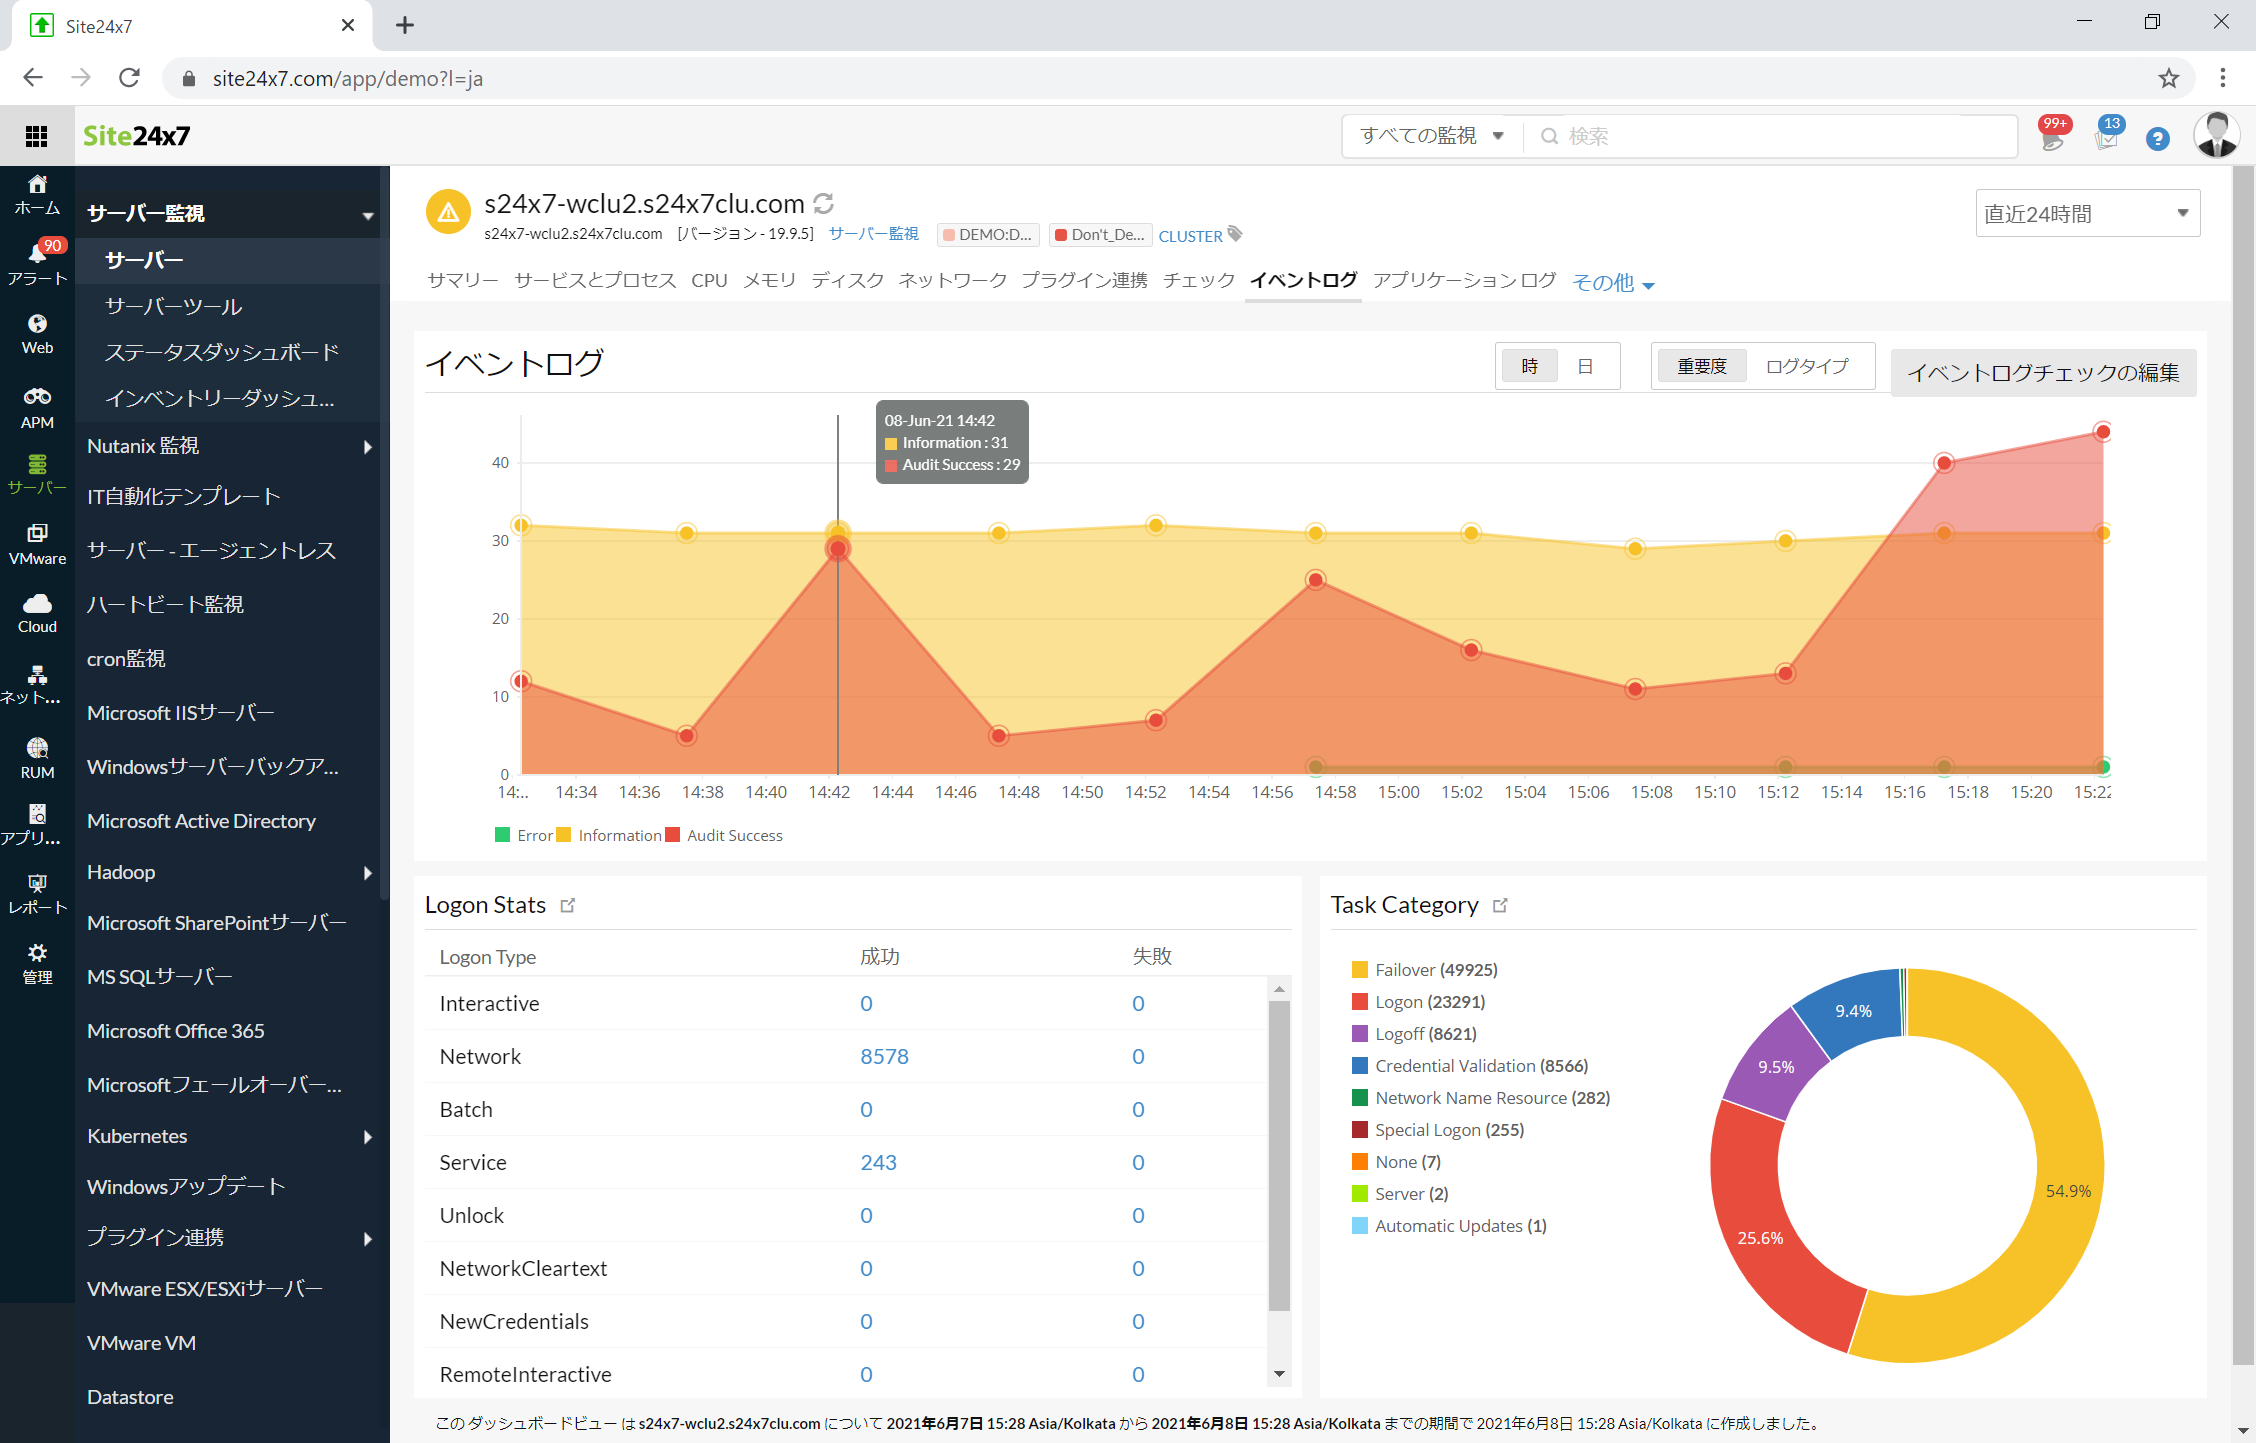Go to VMware section in sidebar
2256x1443 pixels.
coord(37,544)
